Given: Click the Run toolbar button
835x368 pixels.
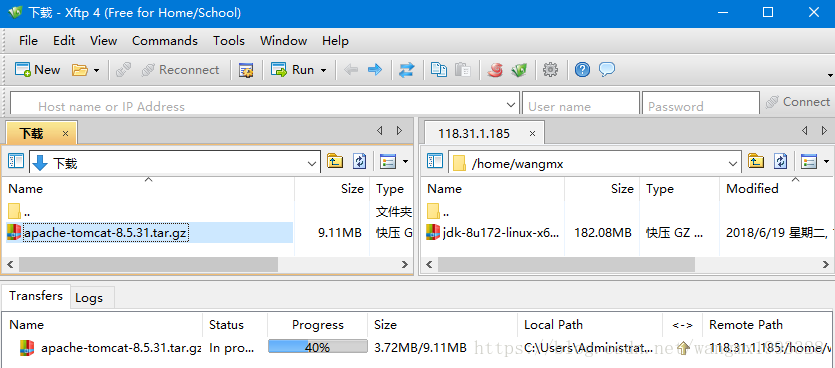Looking at the screenshot, I should tap(293, 70).
